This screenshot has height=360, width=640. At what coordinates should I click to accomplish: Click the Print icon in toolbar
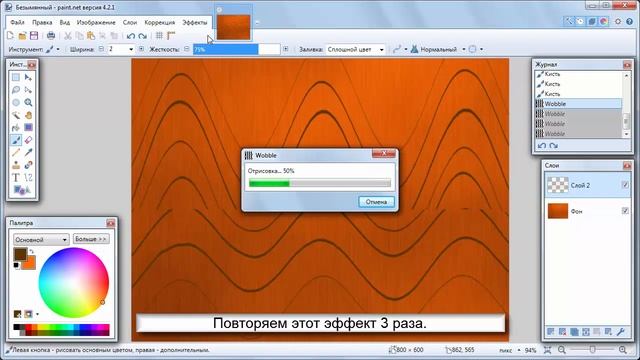51,36
